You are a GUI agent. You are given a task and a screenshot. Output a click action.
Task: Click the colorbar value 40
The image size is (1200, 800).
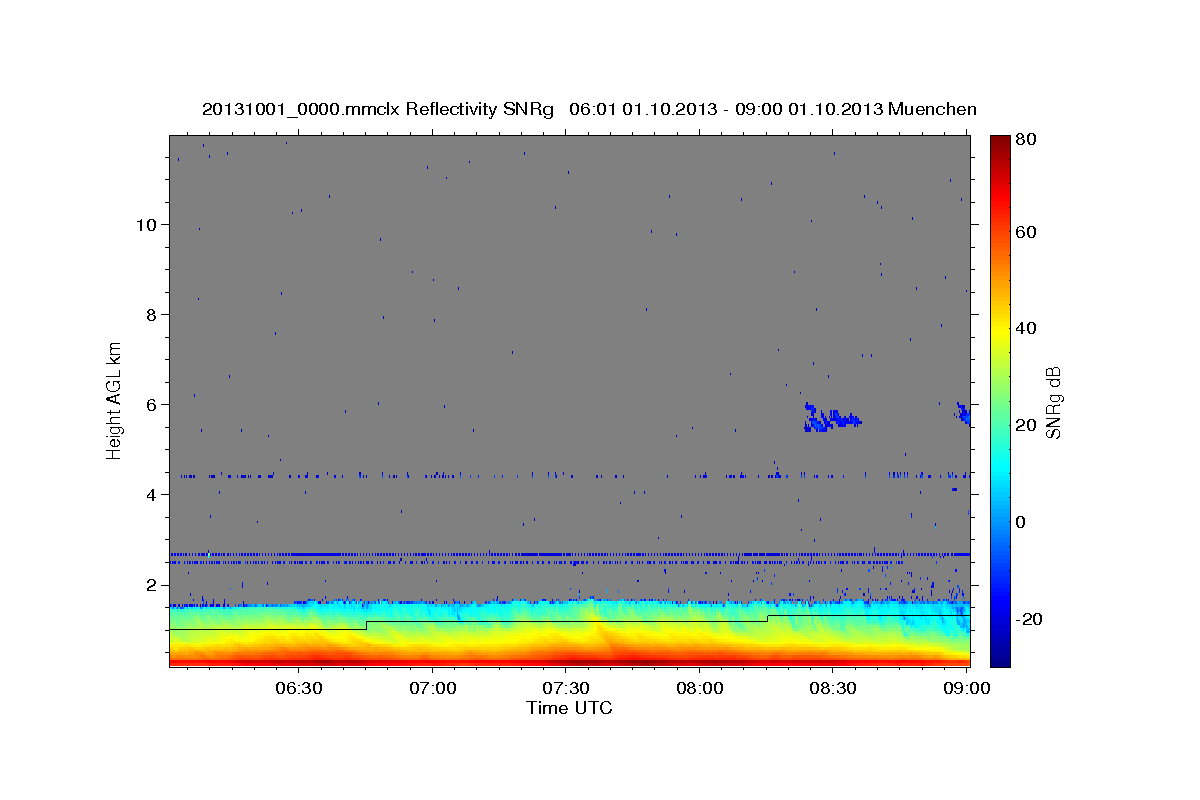click(x=1026, y=328)
